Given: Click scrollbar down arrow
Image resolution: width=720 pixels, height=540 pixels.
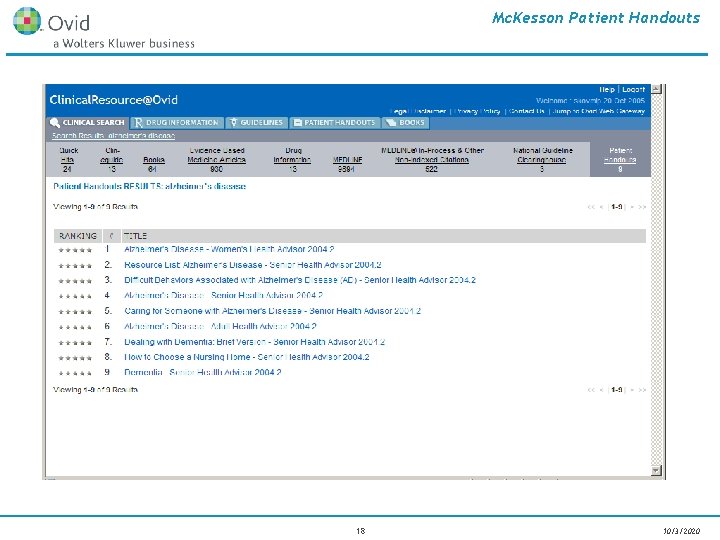Looking at the screenshot, I should point(657,471).
